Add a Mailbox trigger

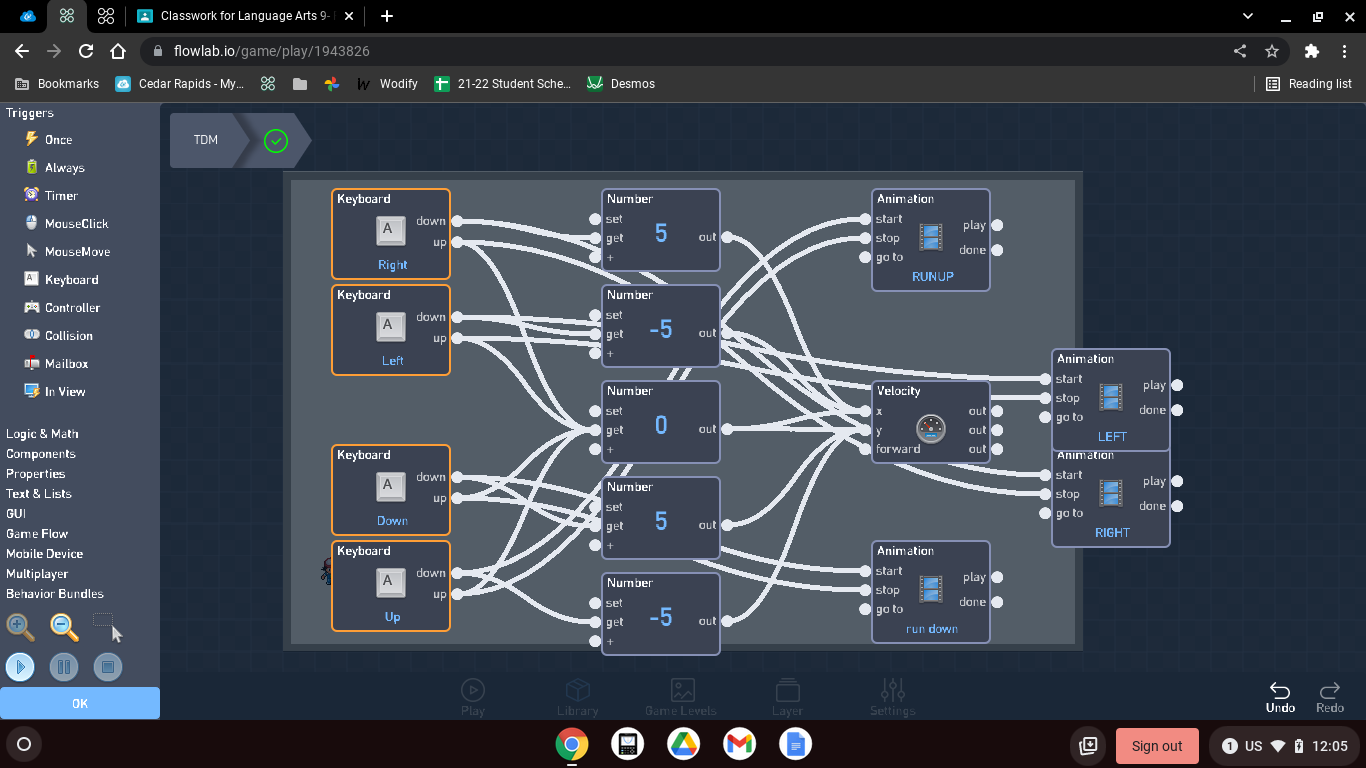[56, 364]
